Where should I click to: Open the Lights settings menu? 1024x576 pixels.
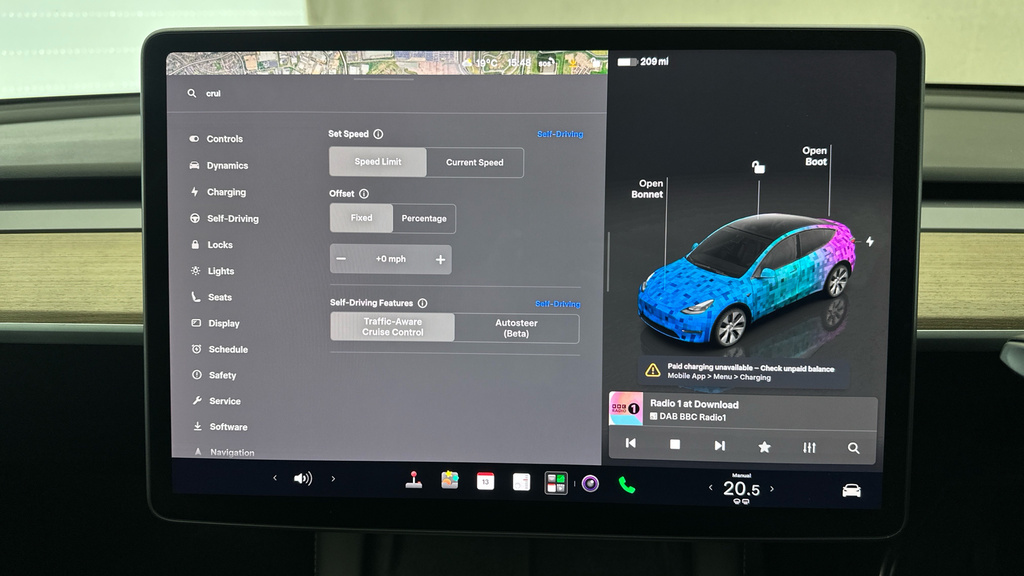[x=212, y=270]
